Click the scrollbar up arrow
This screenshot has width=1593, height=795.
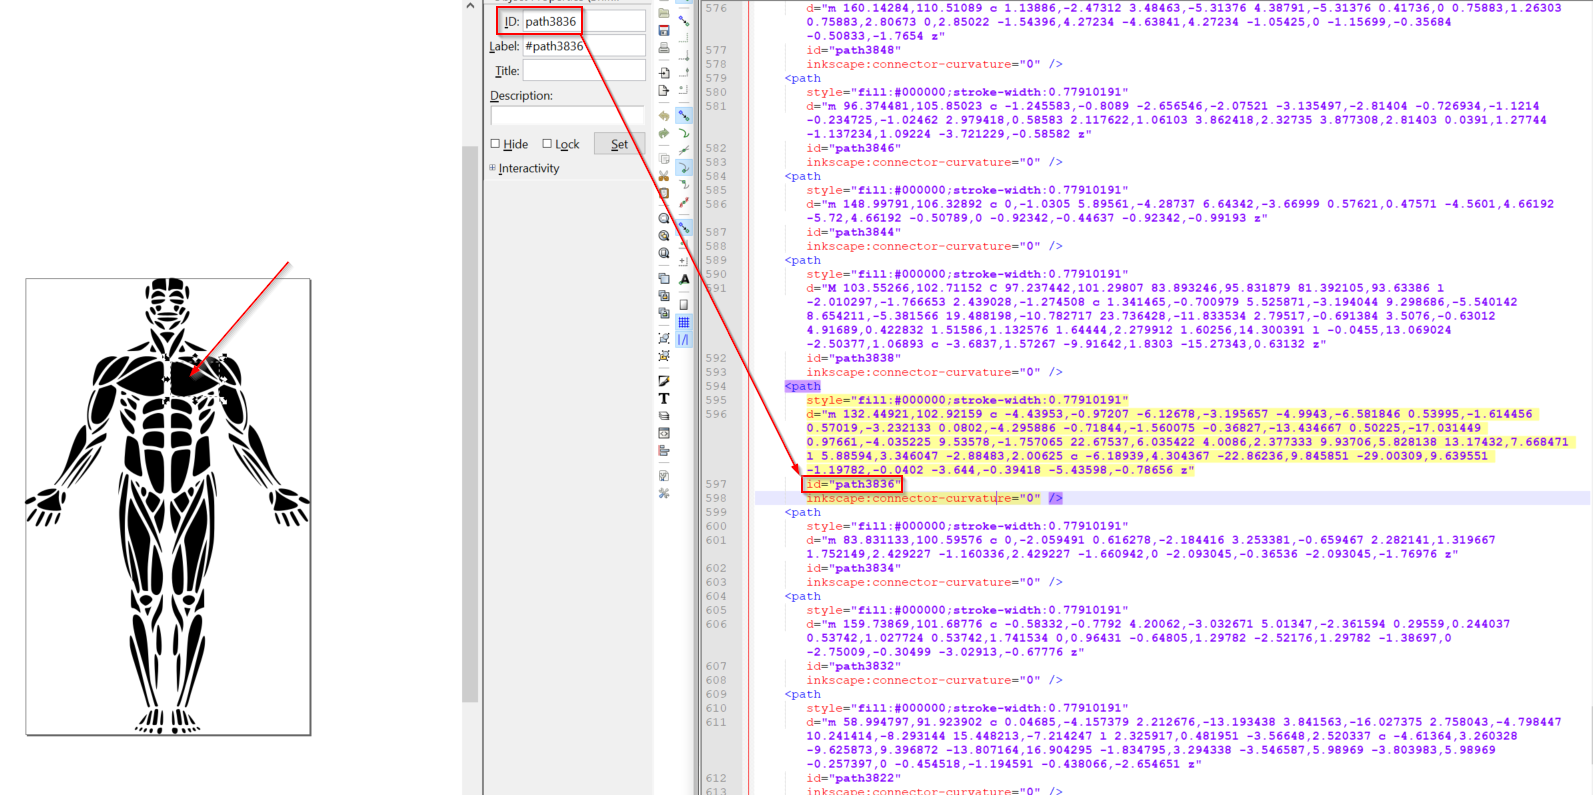point(470,6)
